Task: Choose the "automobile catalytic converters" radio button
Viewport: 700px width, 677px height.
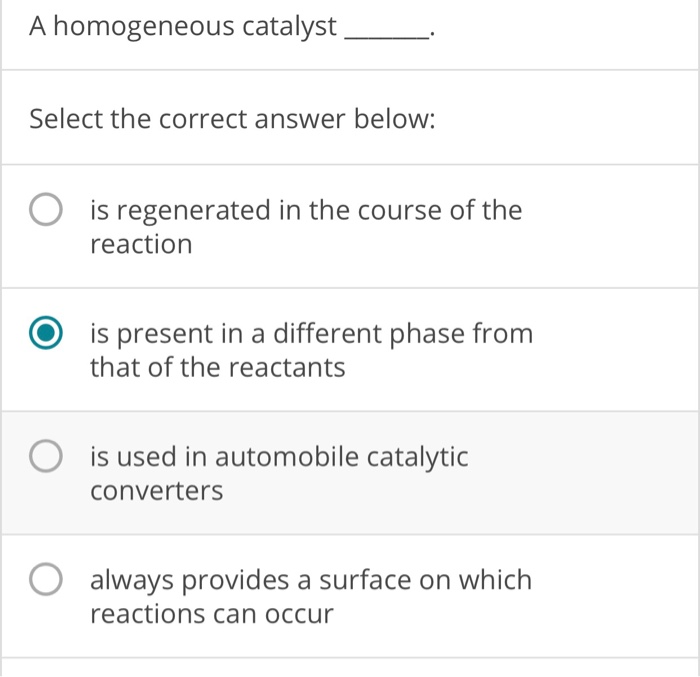Action: click(x=45, y=459)
